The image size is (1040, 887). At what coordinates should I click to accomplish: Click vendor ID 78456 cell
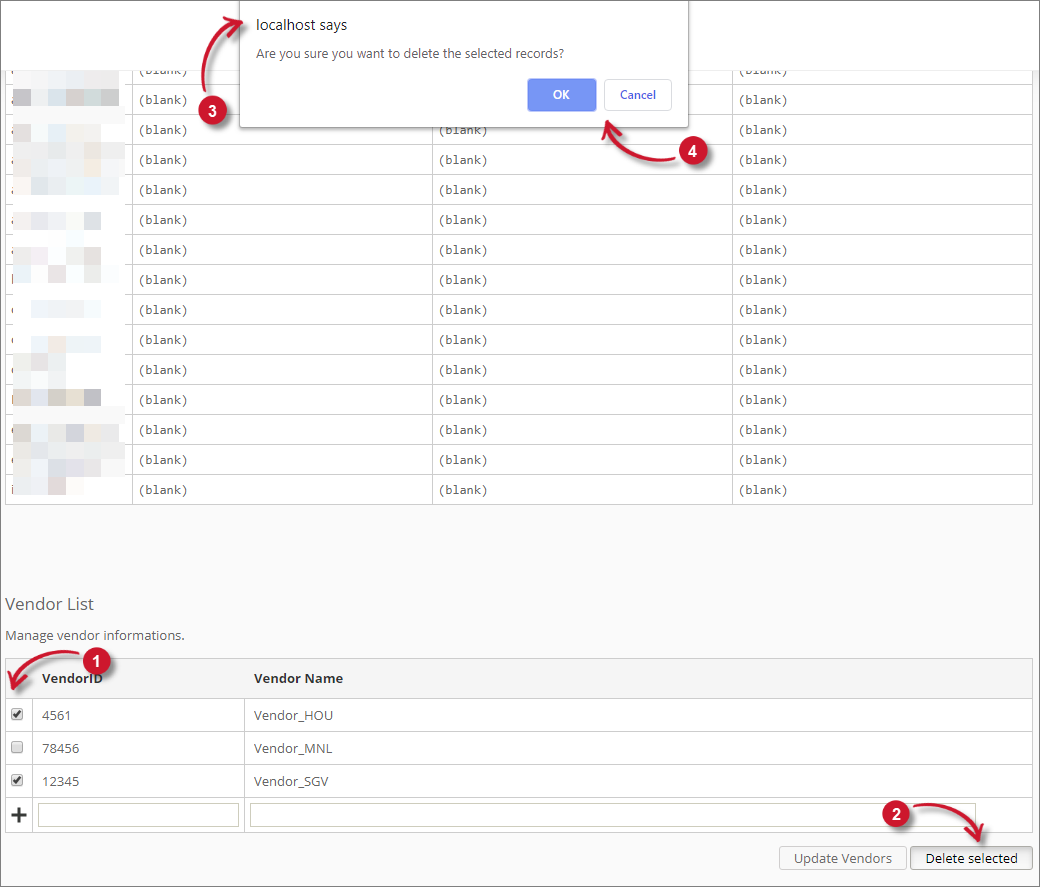pyautogui.click(x=60, y=747)
